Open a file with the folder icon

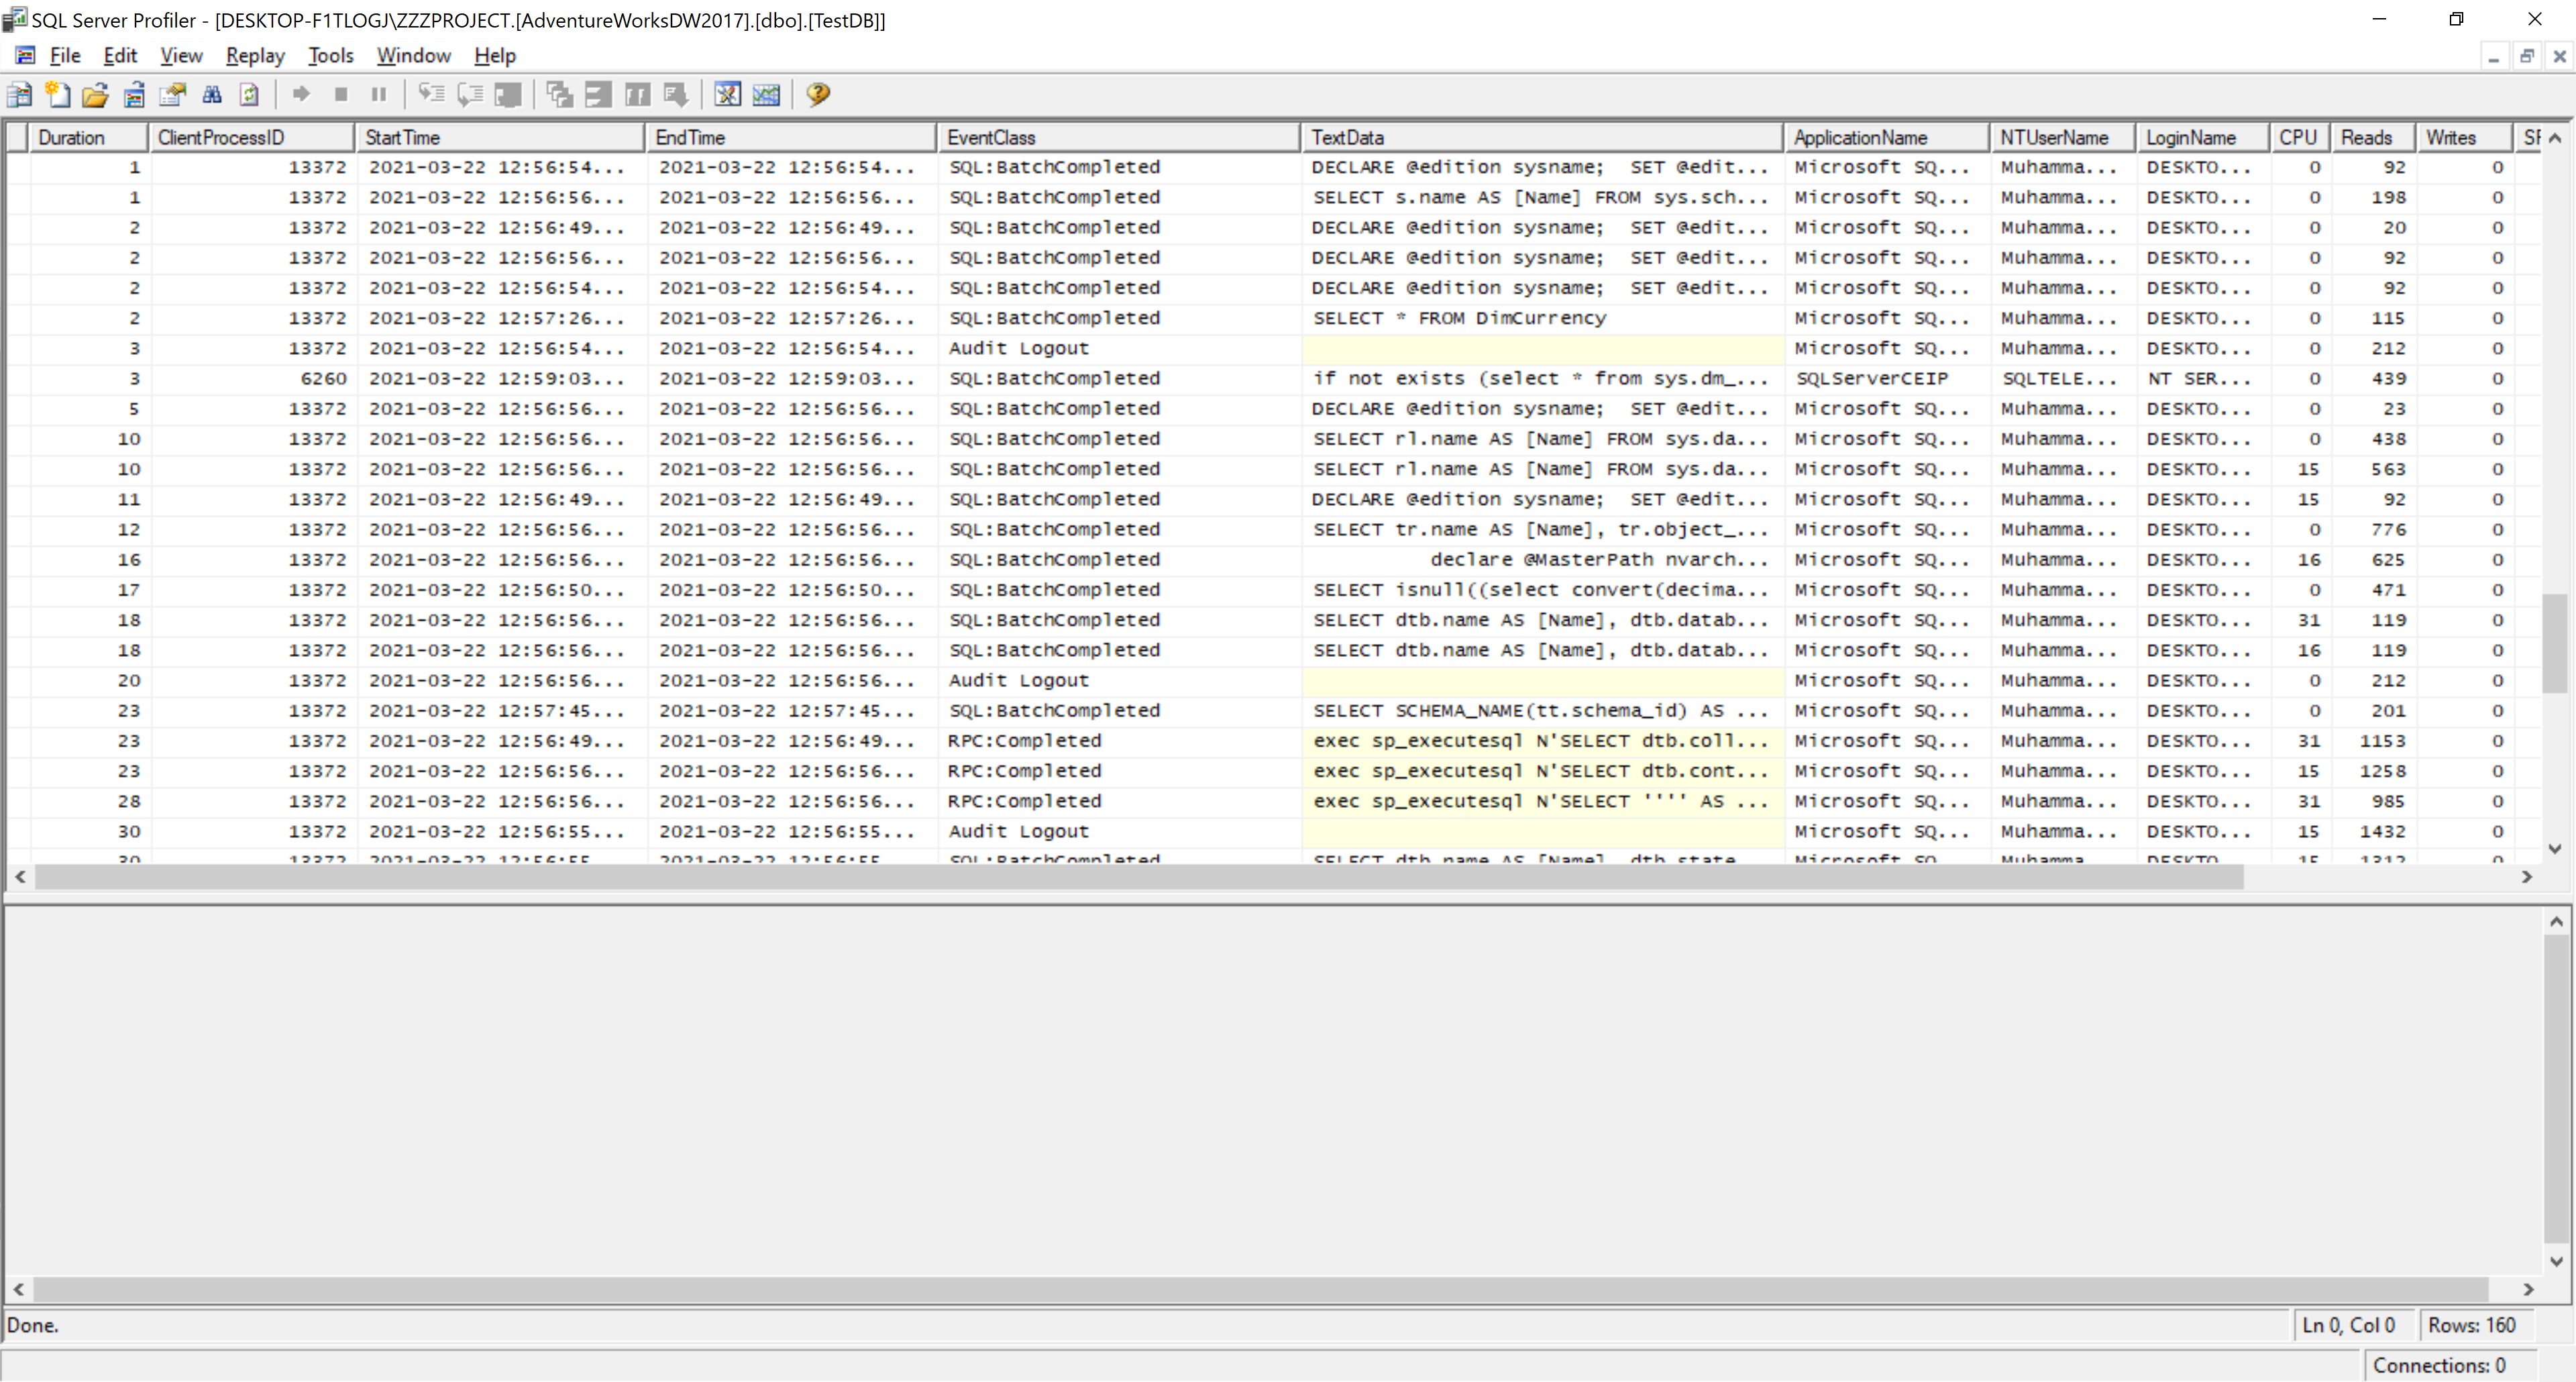[95, 95]
